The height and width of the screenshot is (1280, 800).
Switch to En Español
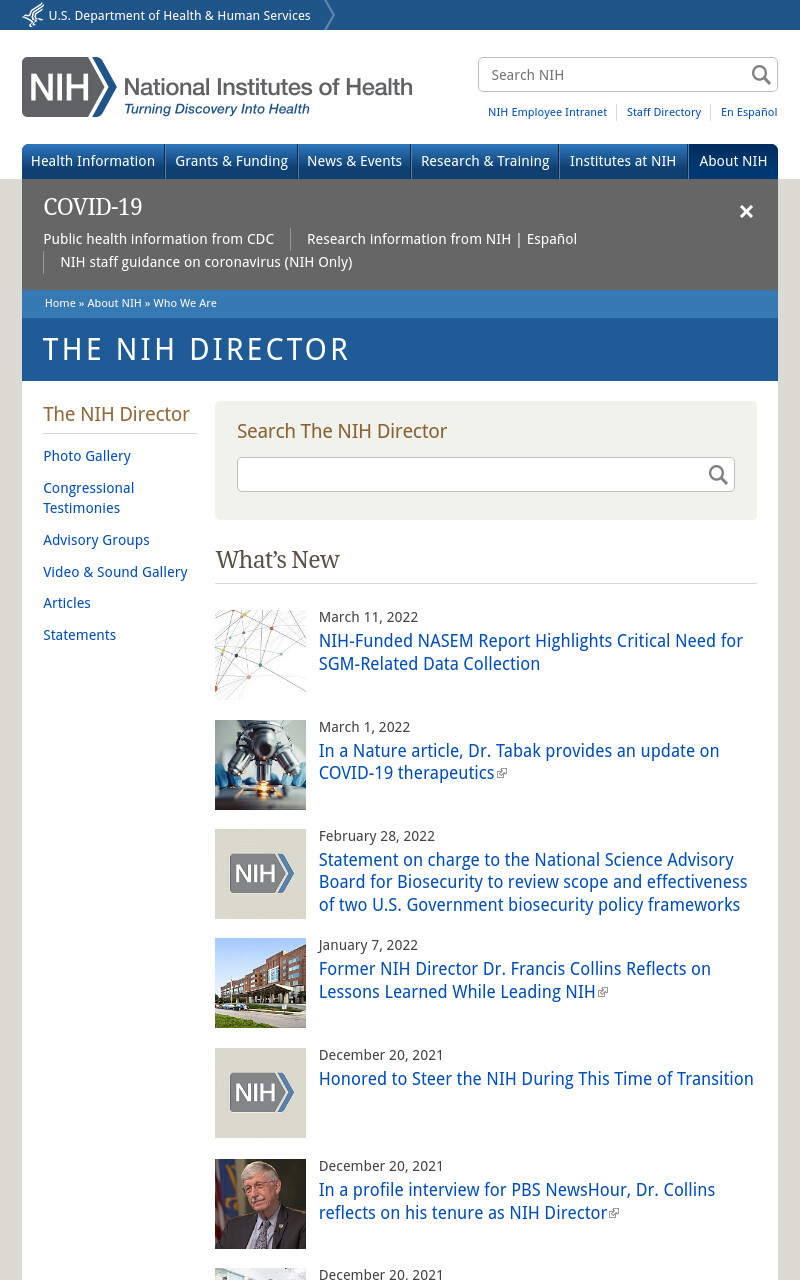click(749, 112)
